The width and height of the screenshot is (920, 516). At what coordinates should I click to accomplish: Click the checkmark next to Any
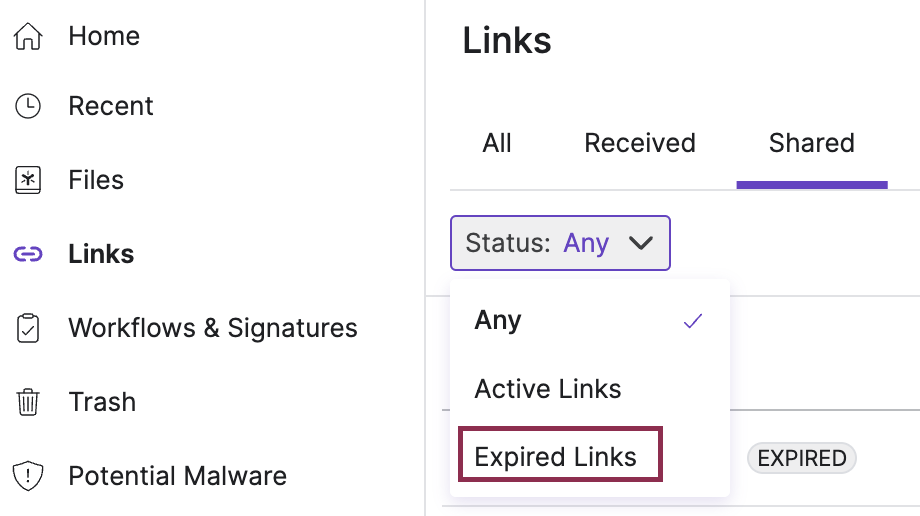coord(693,321)
